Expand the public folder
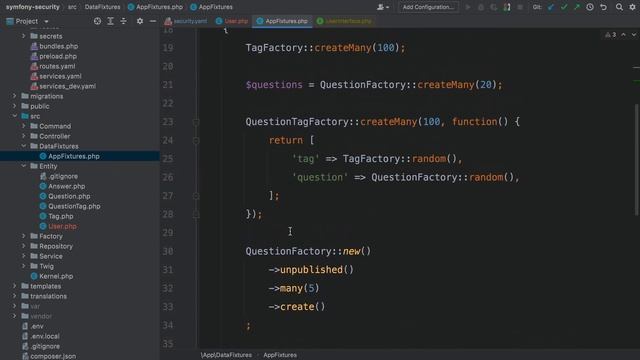640x360 pixels. click(x=15, y=106)
